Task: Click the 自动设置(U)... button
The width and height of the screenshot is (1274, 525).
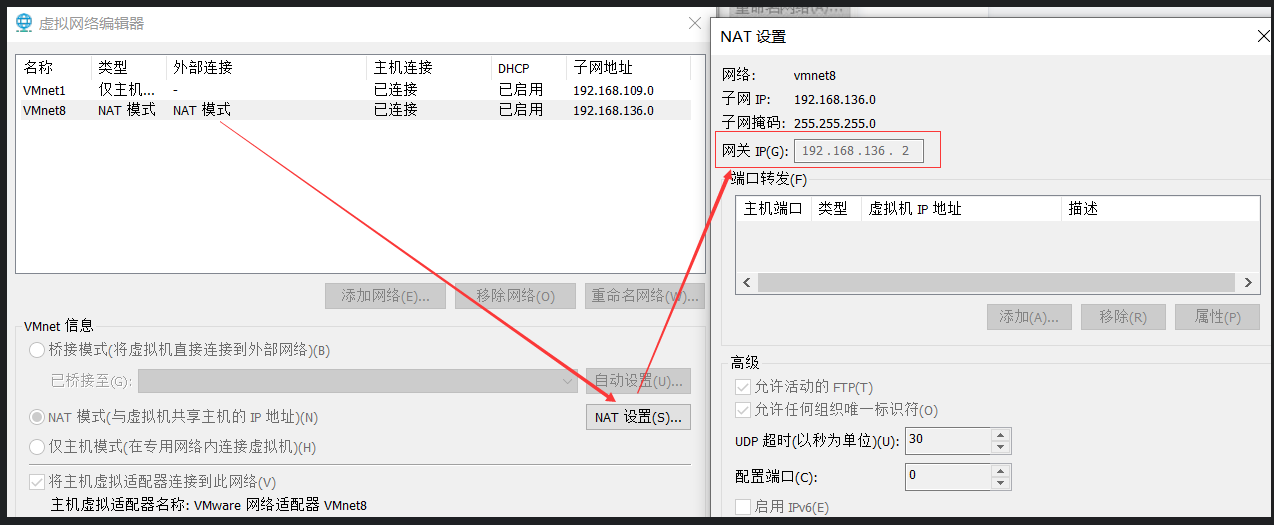Action: (x=638, y=381)
